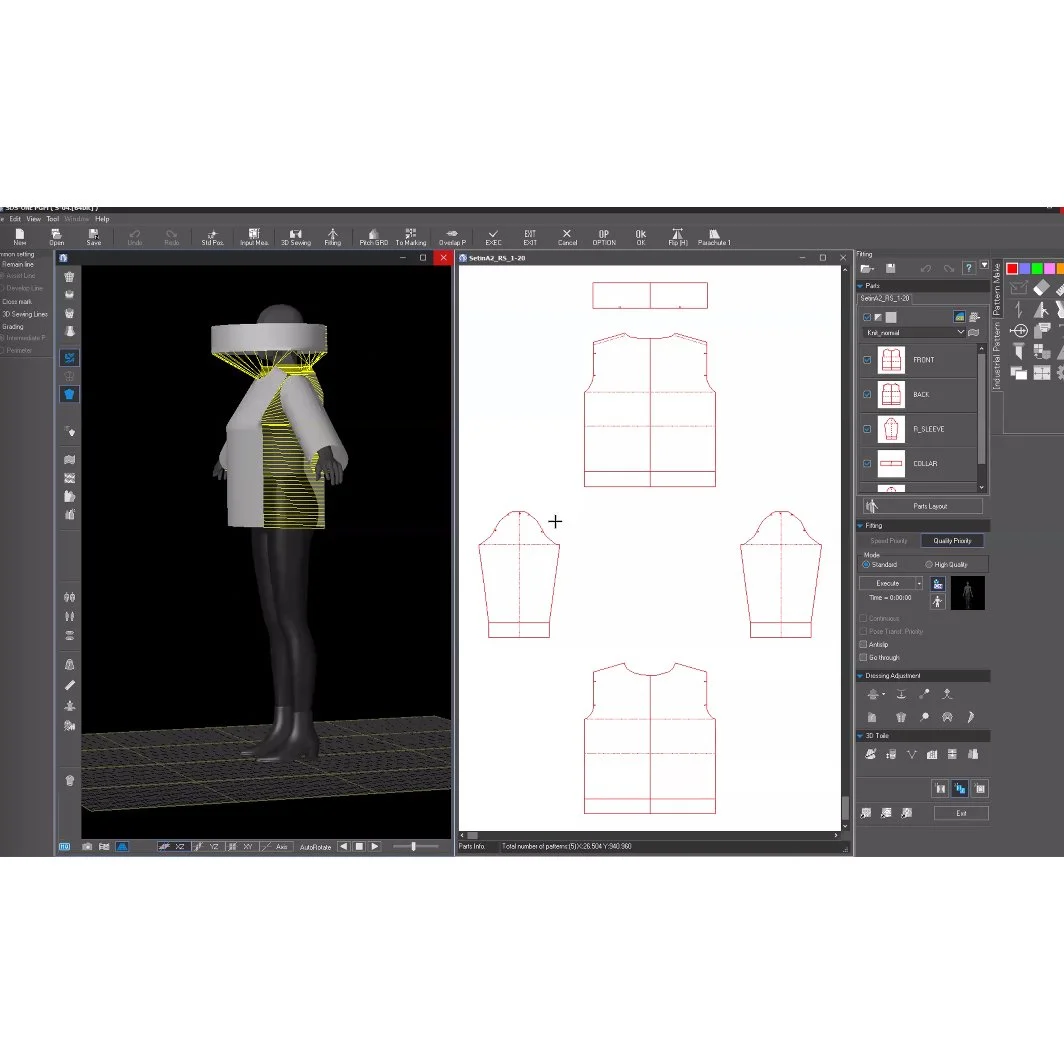The height and width of the screenshot is (1064, 1064).
Task: Select the Parachute 1 tool
Action: tap(714, 237)
